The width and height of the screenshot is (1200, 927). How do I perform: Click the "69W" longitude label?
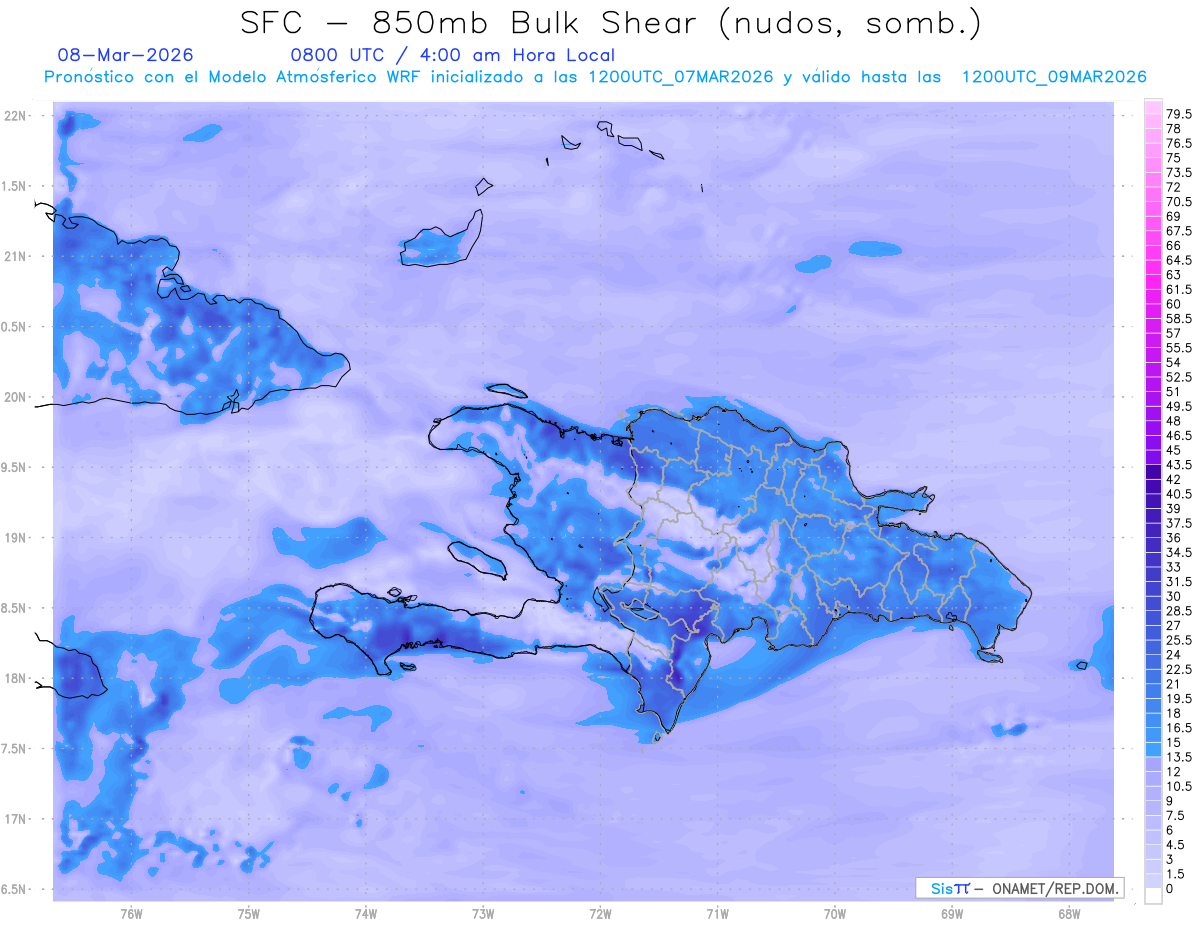952,914
